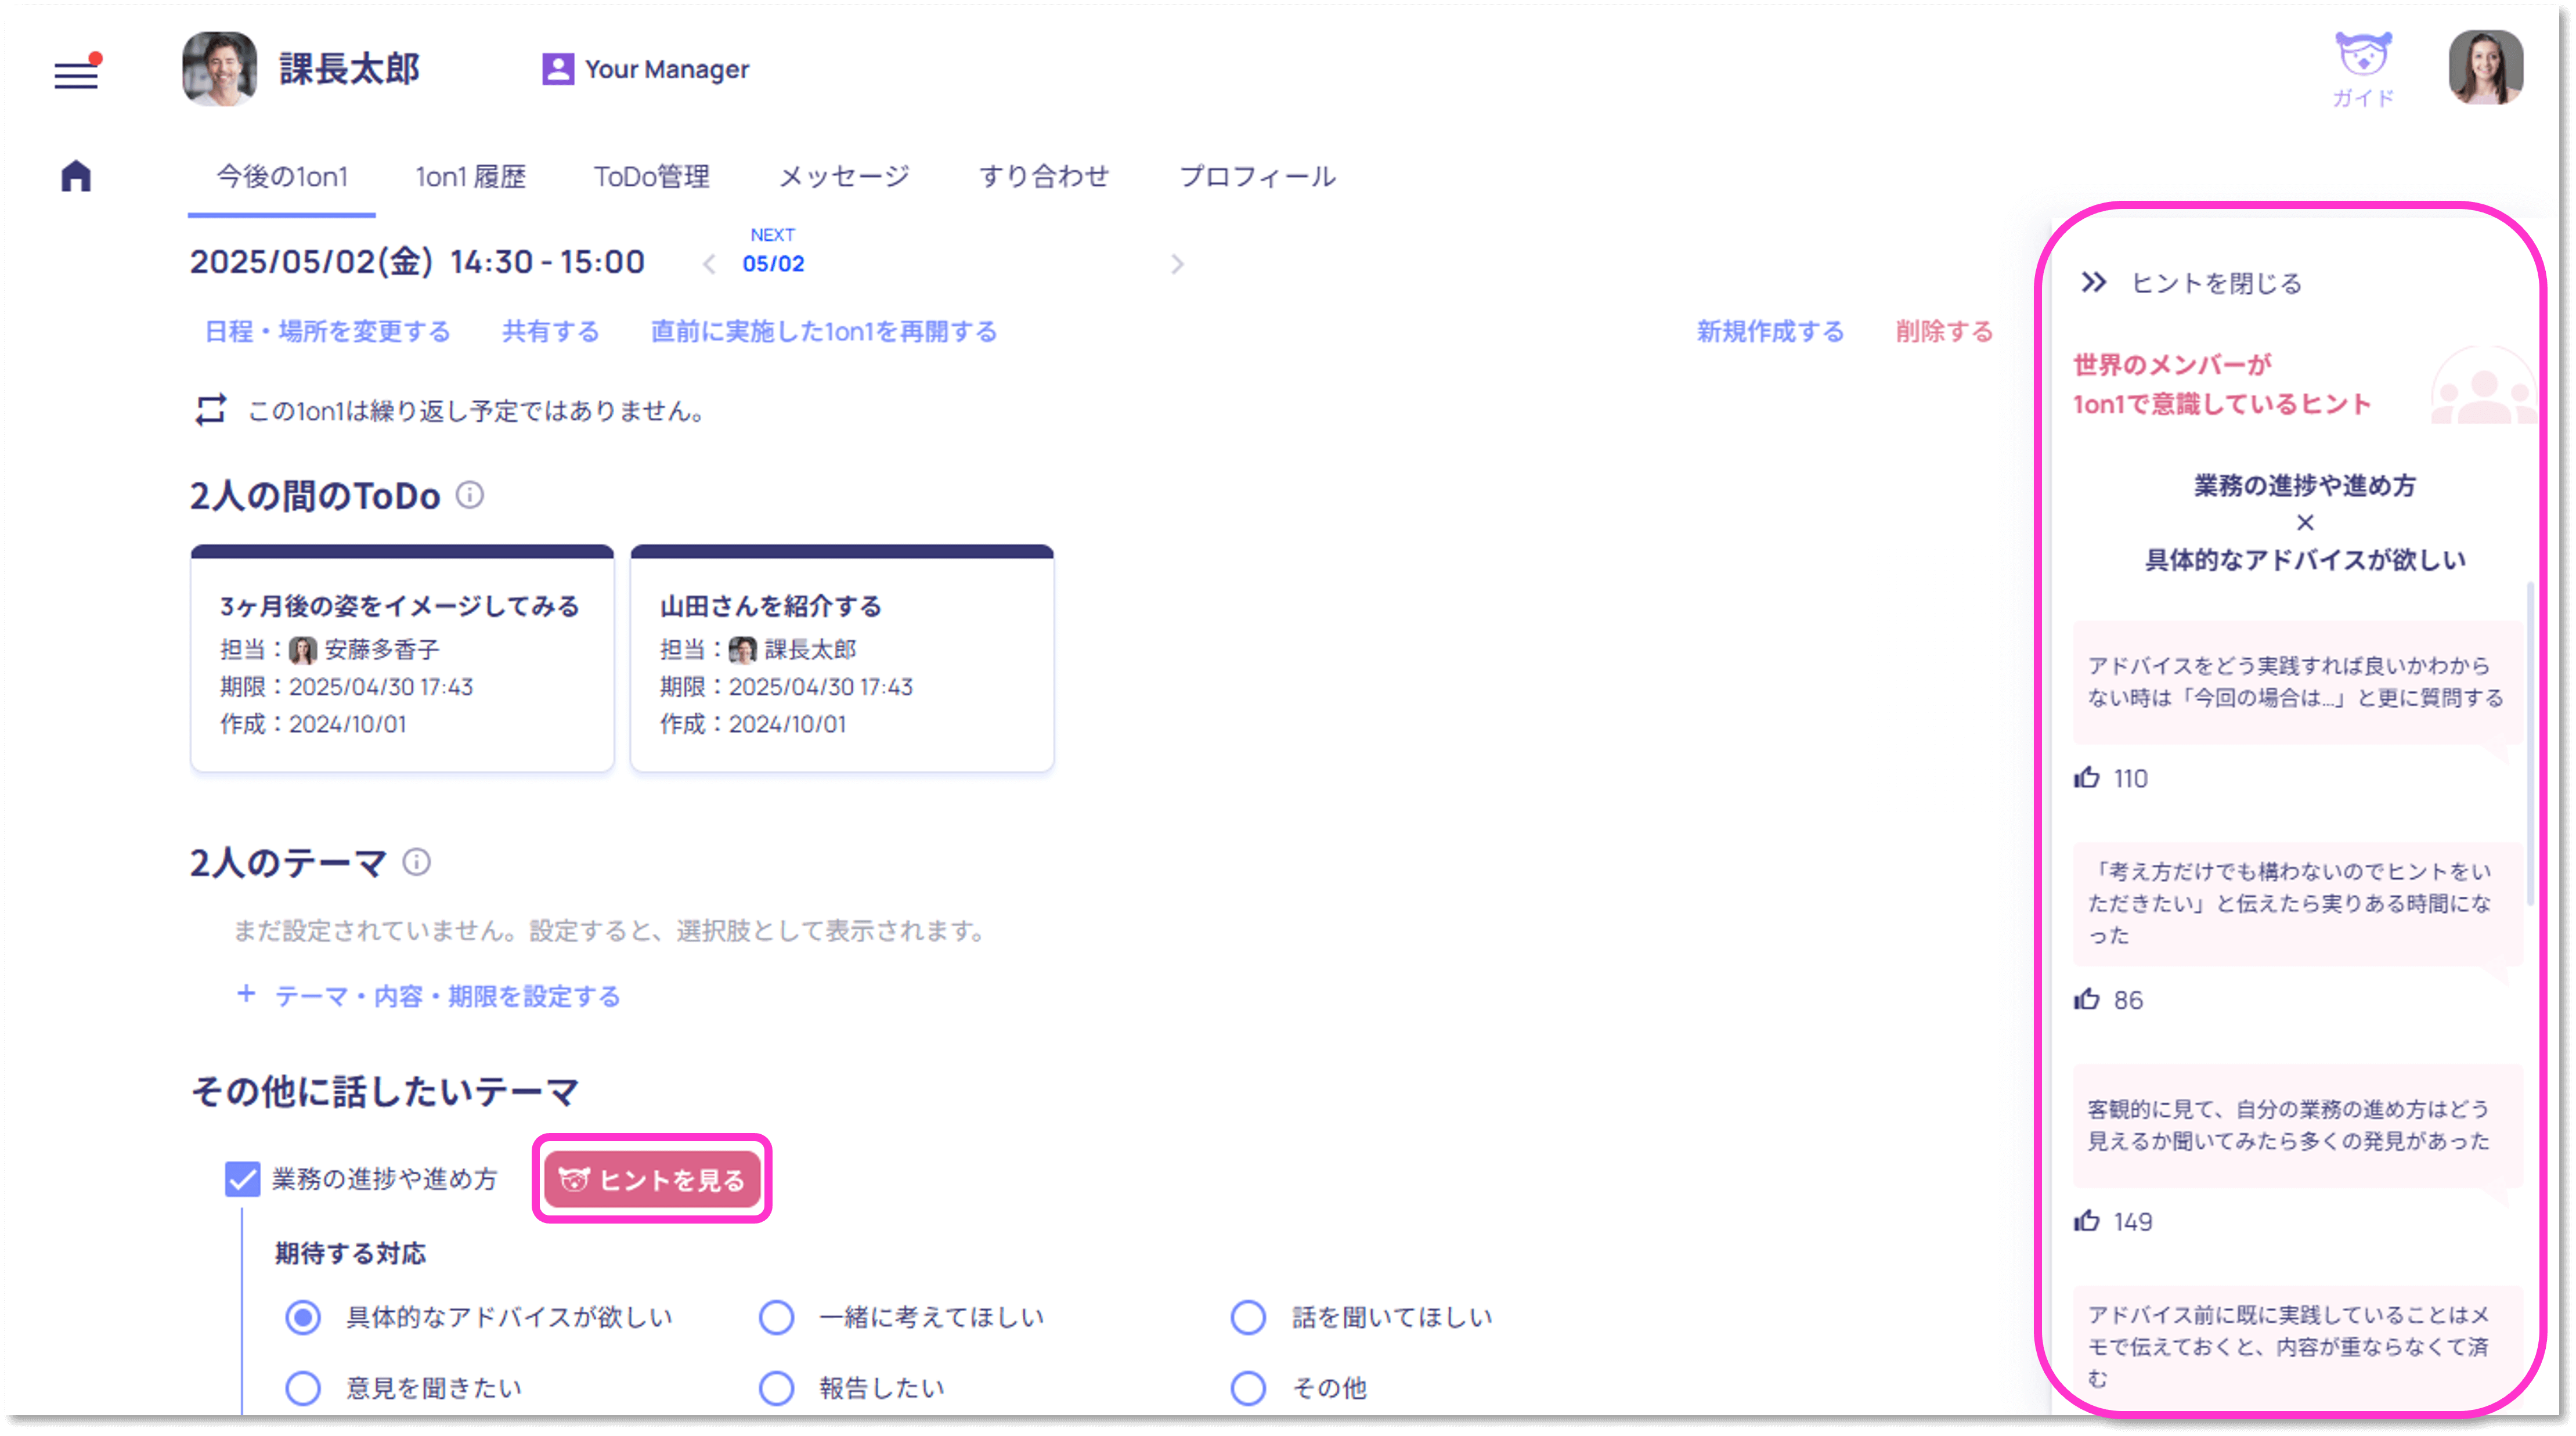Click テーマ・内容・期限を設定する link

tap(447, 997)
